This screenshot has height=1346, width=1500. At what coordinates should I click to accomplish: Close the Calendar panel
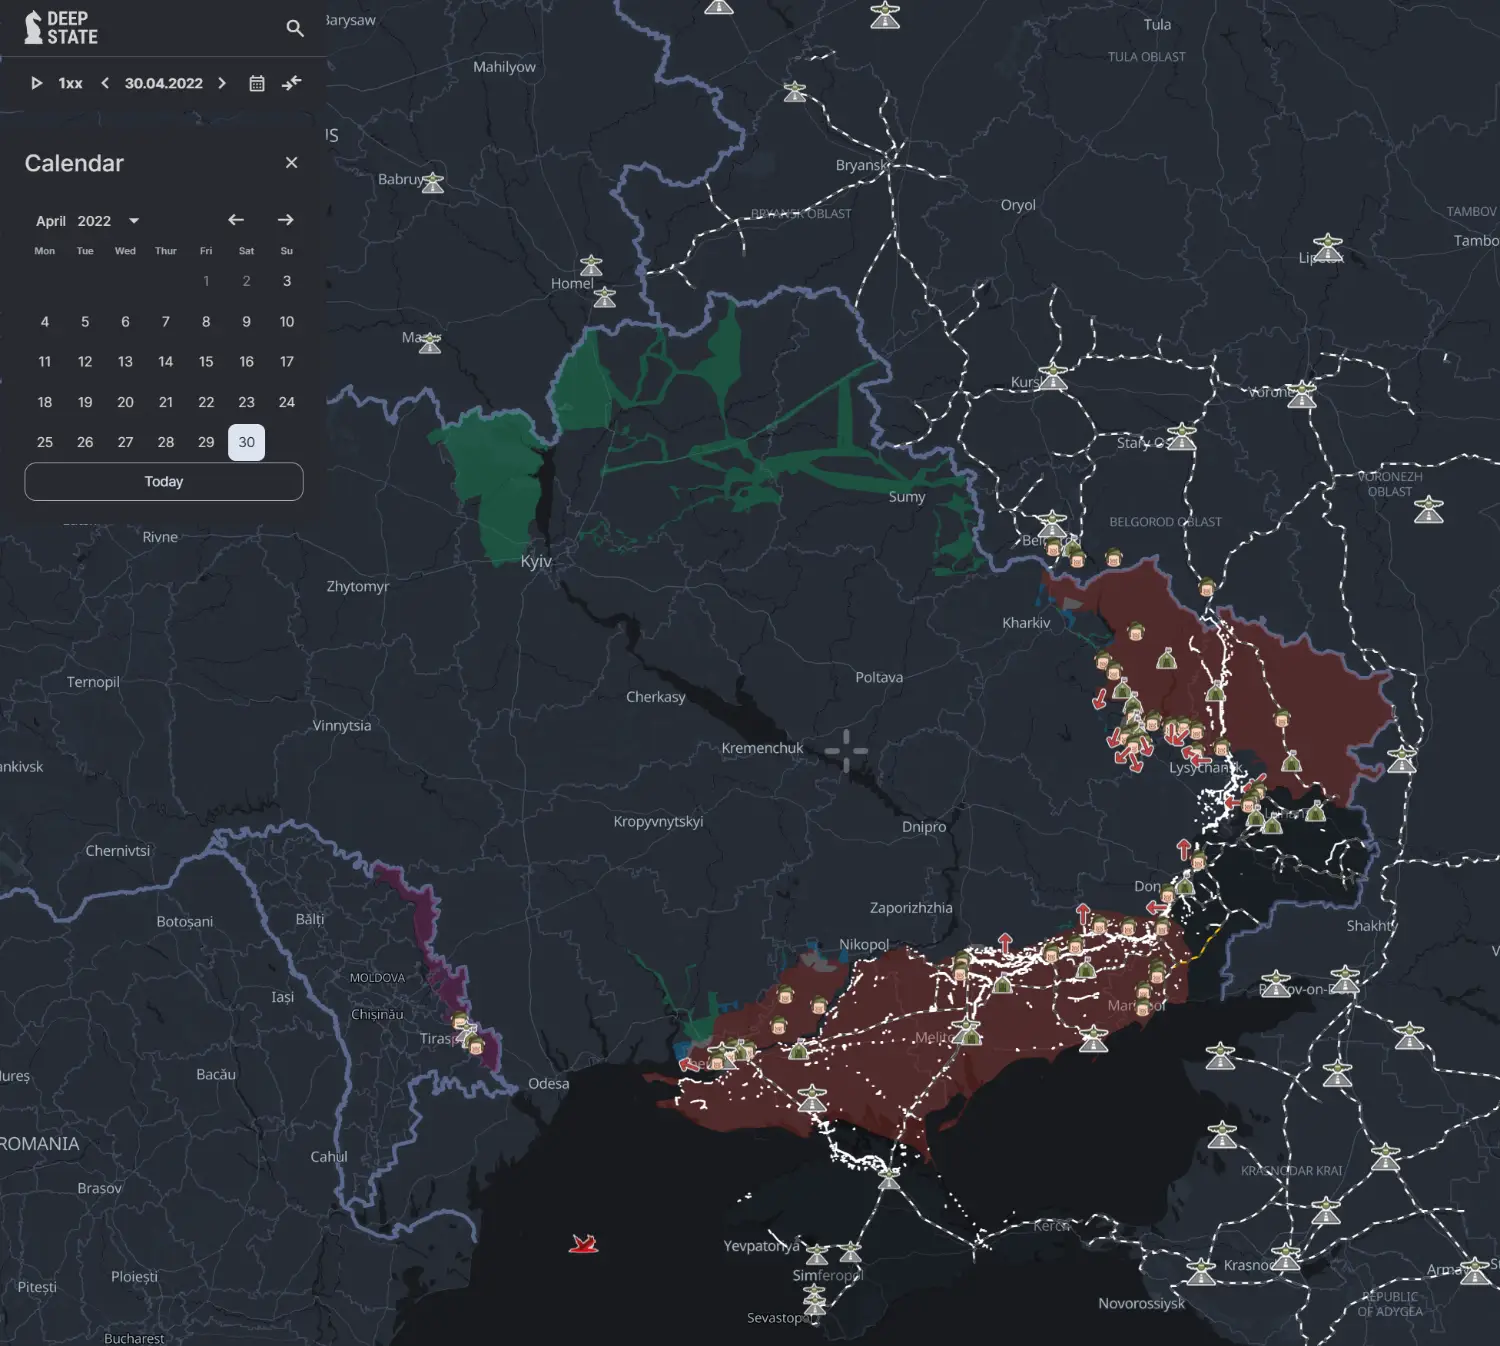tap(291, 163)
